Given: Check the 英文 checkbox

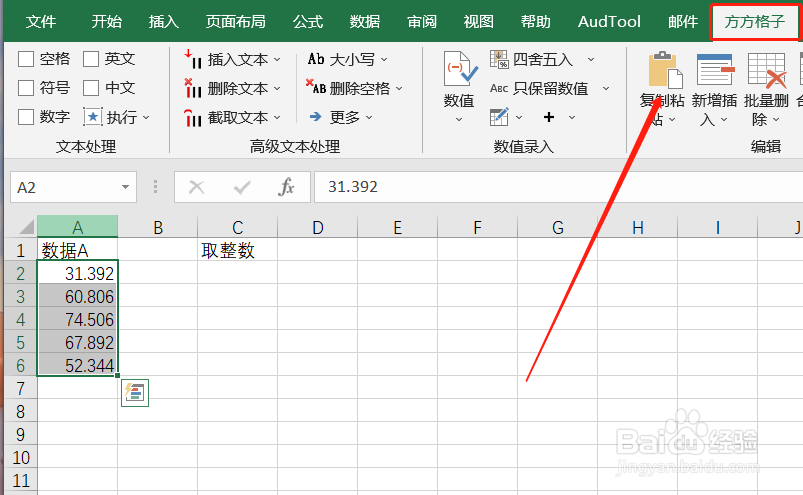Looking at the screenshot, I should pos(91,59).
